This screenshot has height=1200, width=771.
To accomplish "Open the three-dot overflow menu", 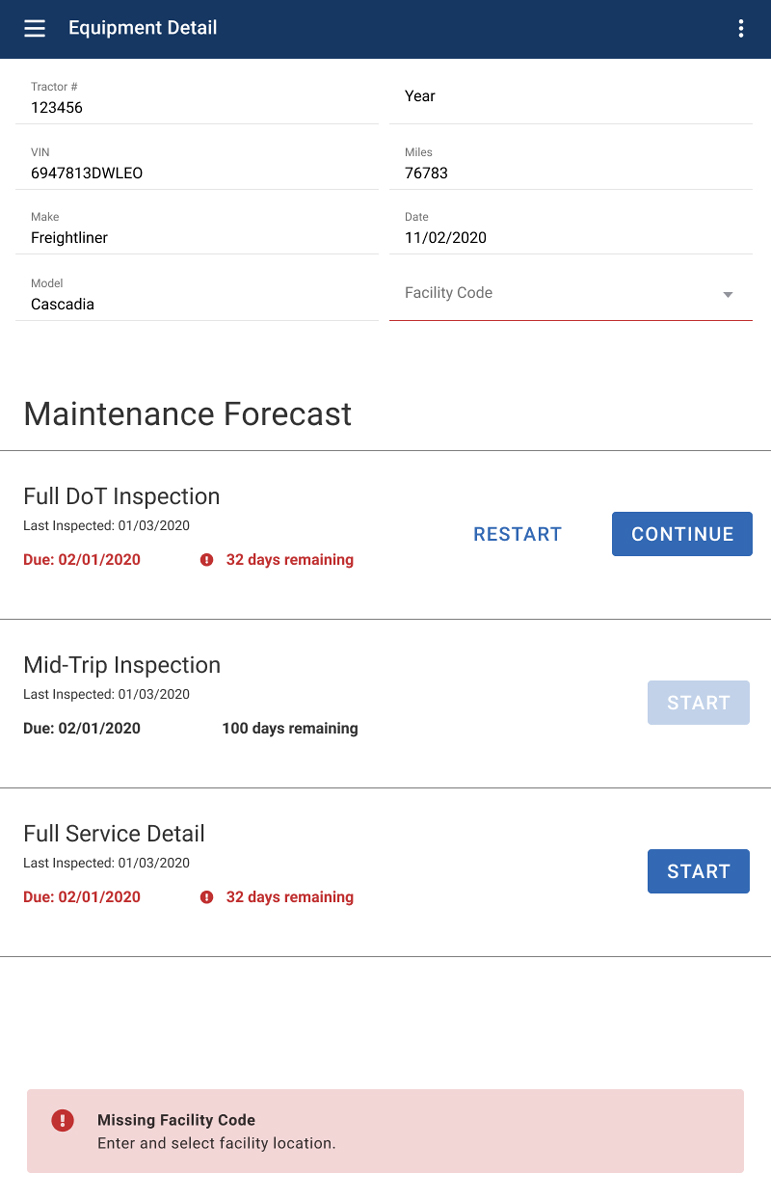I will [741, 28].
